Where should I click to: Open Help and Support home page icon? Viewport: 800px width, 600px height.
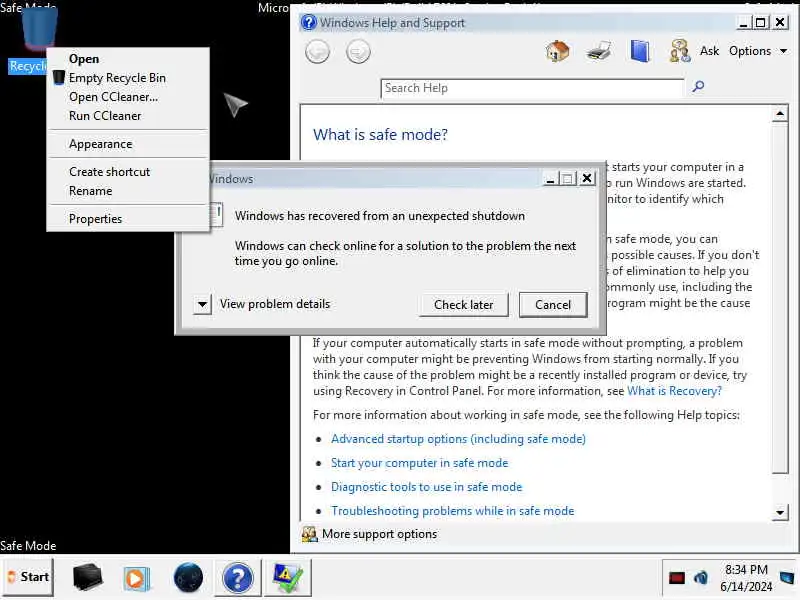click(558, 52)
